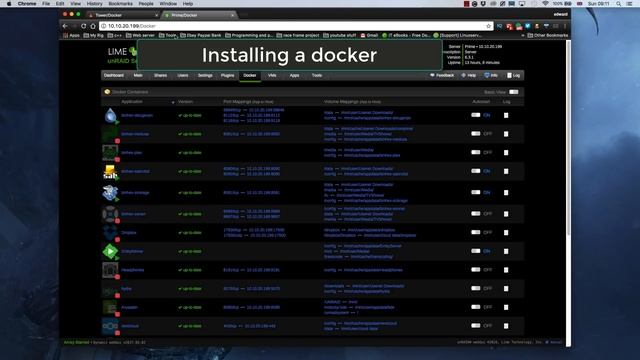Open the Web server bookmarks folder
640x360 pixels.
(x=140, y=36)
